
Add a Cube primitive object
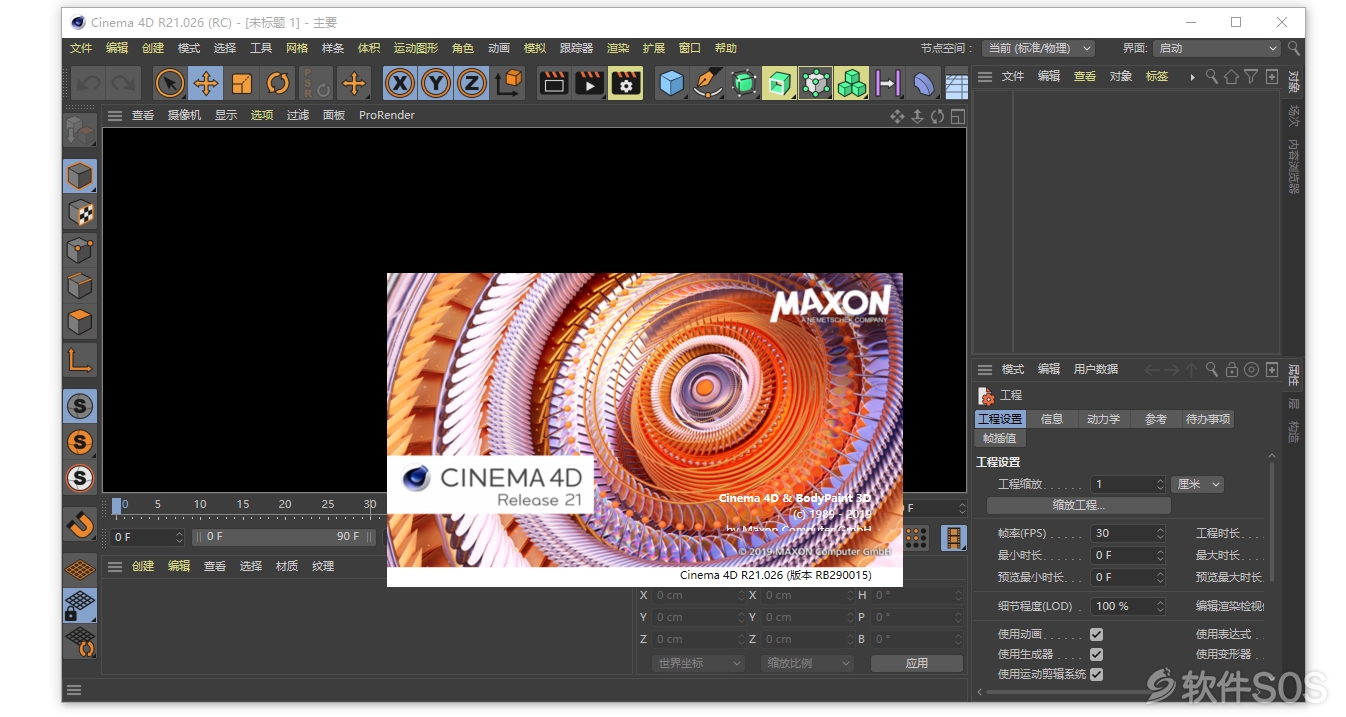(x=672, y=83)
